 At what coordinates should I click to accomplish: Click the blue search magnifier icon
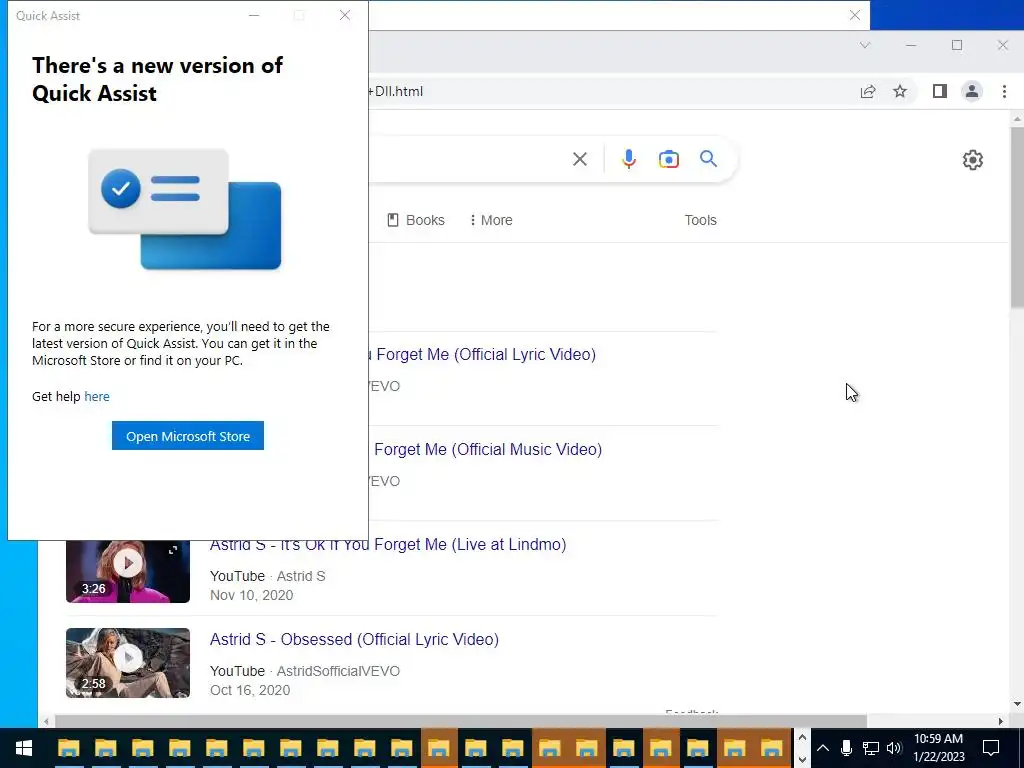pyautogui.click(x=708, y=159)
